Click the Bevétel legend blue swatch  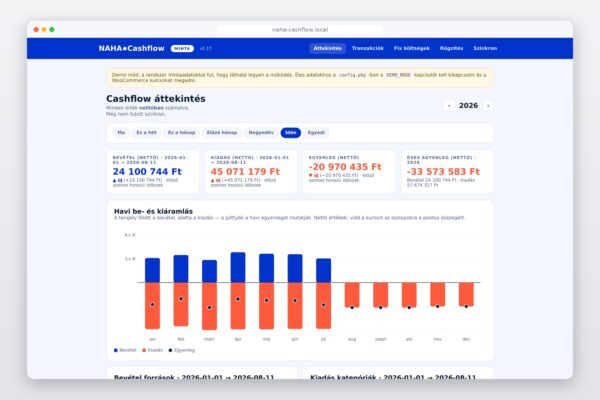pos(116,350)
